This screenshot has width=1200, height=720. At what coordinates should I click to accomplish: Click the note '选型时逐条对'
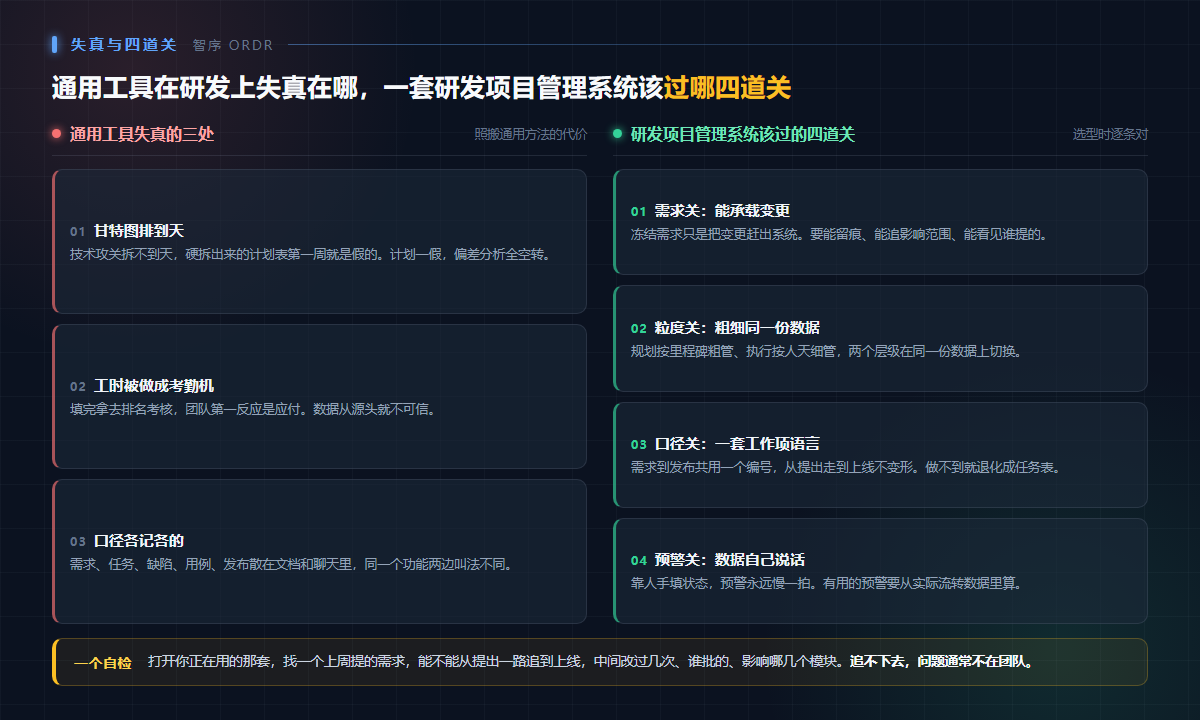[1110, 134]
